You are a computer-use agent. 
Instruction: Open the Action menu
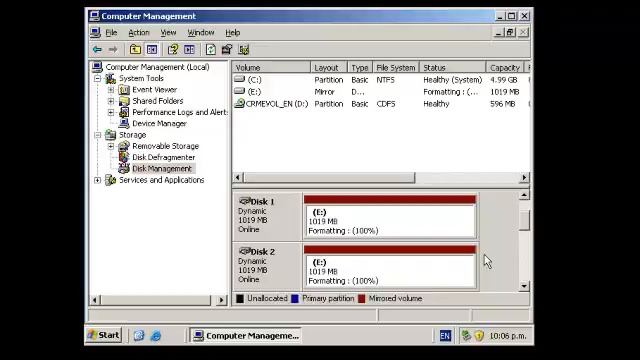click(139, 33)
